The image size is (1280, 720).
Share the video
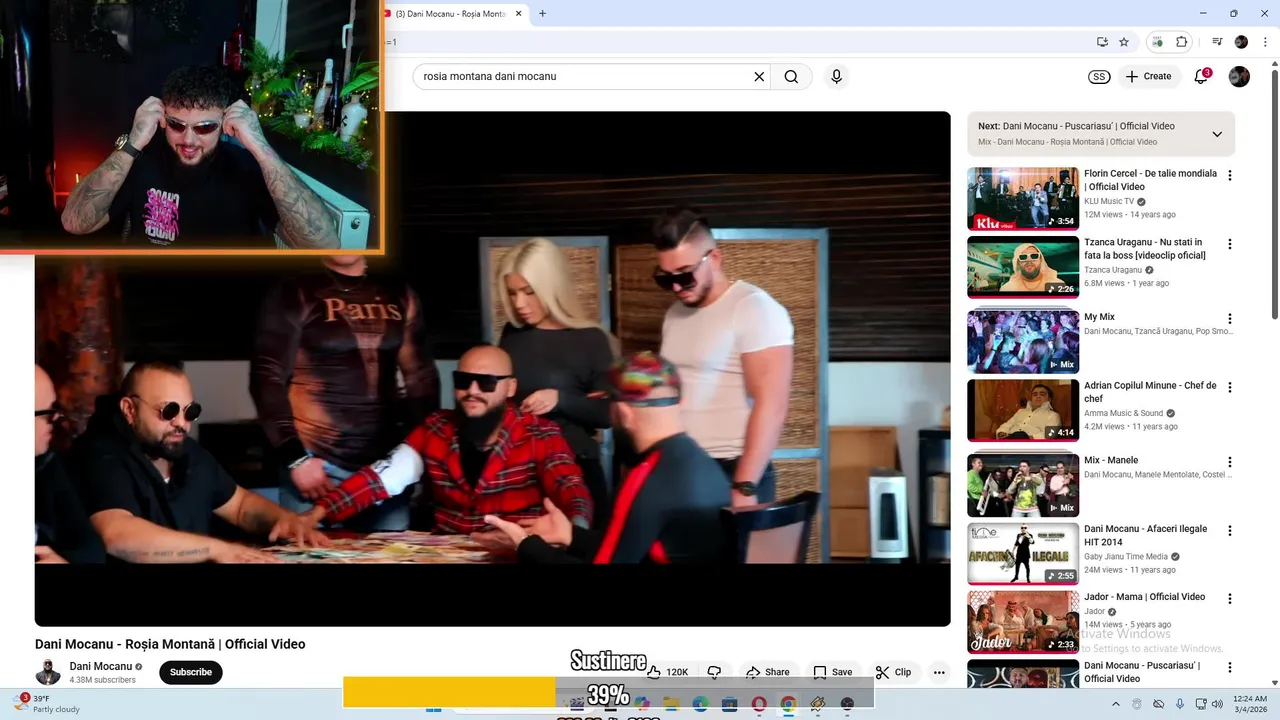click(768, 672)
